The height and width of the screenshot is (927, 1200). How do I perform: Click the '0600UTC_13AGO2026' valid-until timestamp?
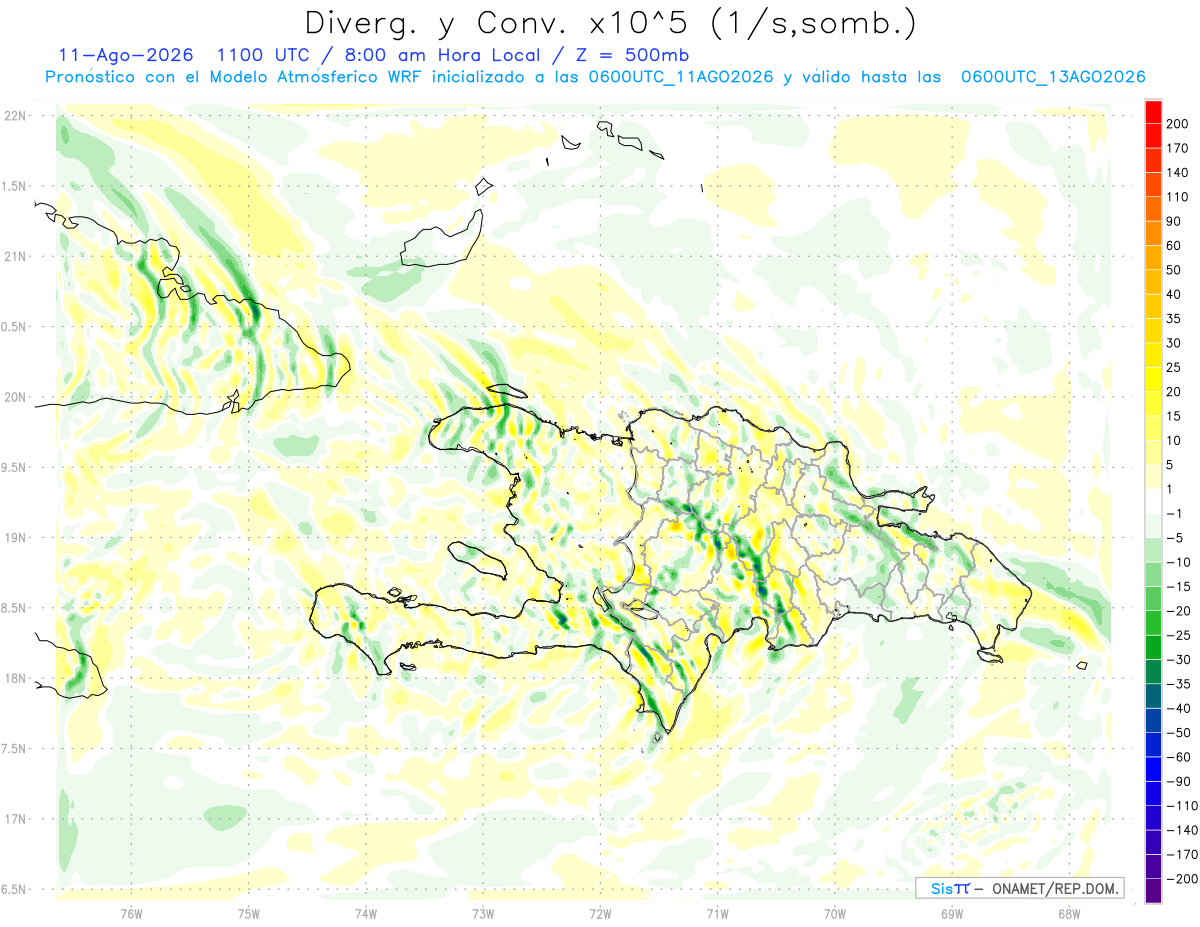pos(1053,77)
